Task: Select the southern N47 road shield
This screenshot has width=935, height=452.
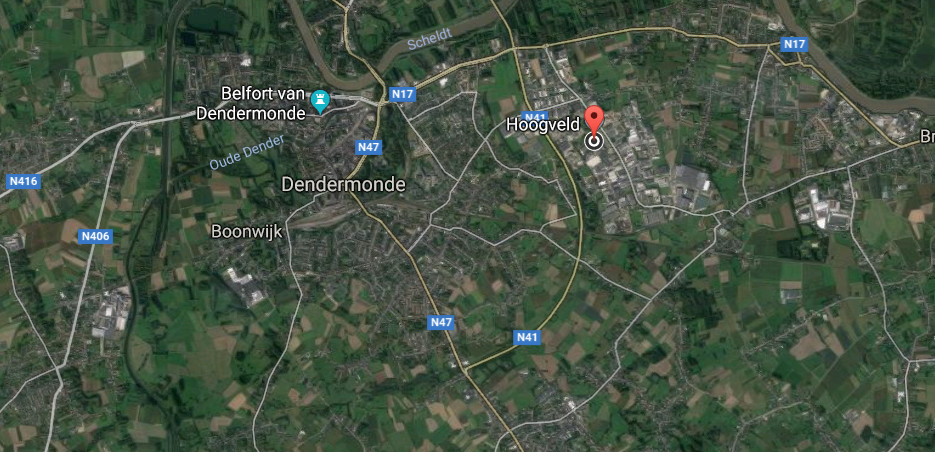Action: (x=442, y=323)
